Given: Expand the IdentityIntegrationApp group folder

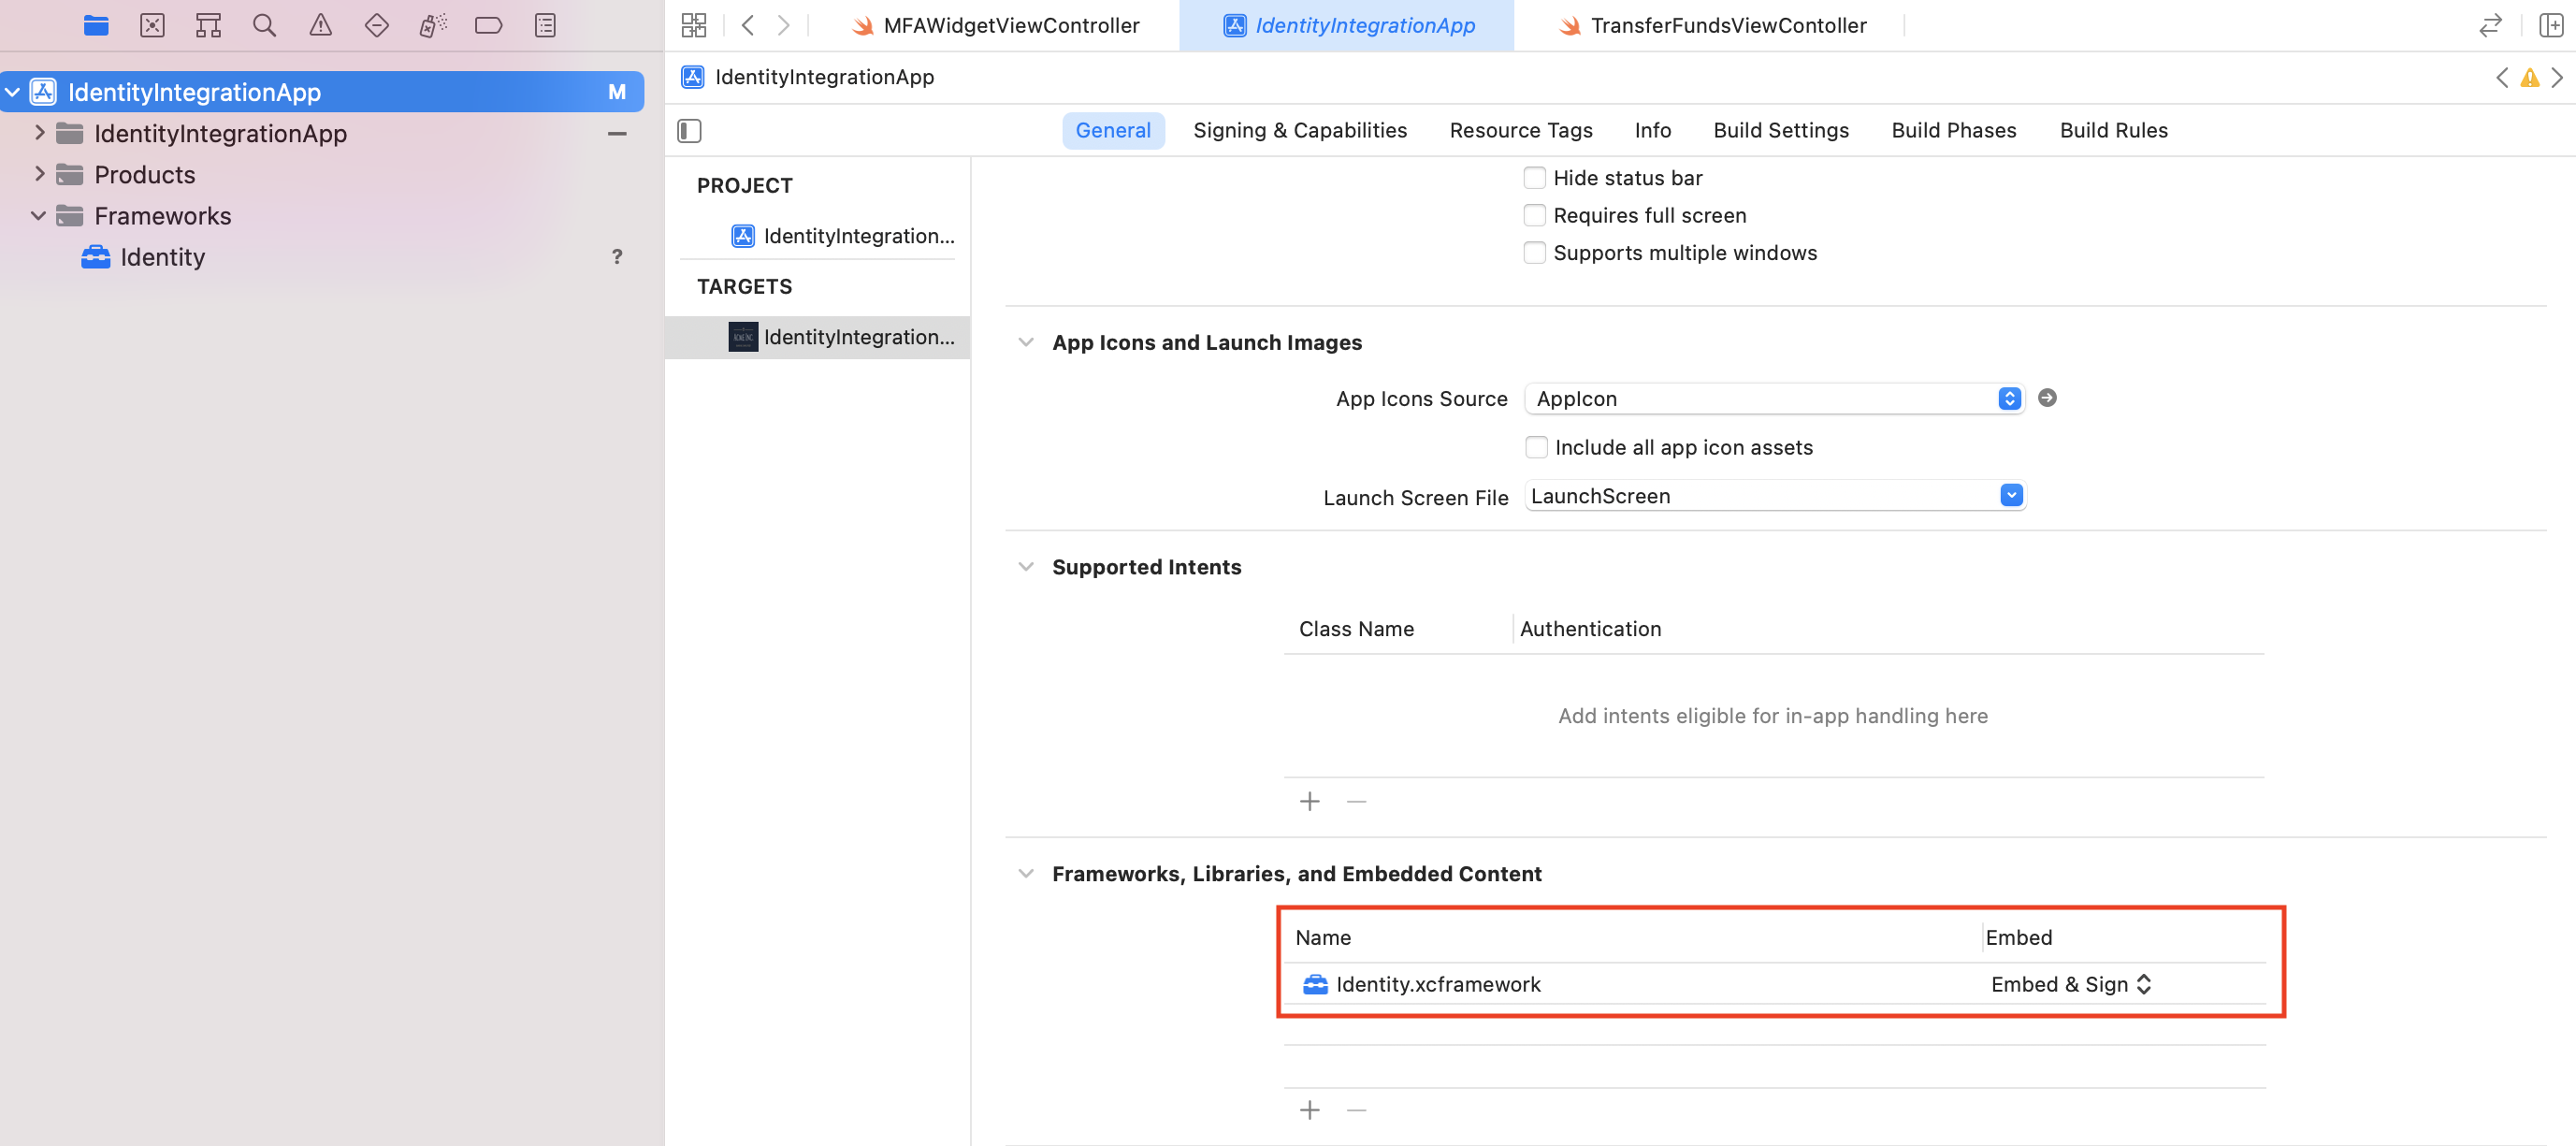Looking at the screenshot, I should 39,133.
